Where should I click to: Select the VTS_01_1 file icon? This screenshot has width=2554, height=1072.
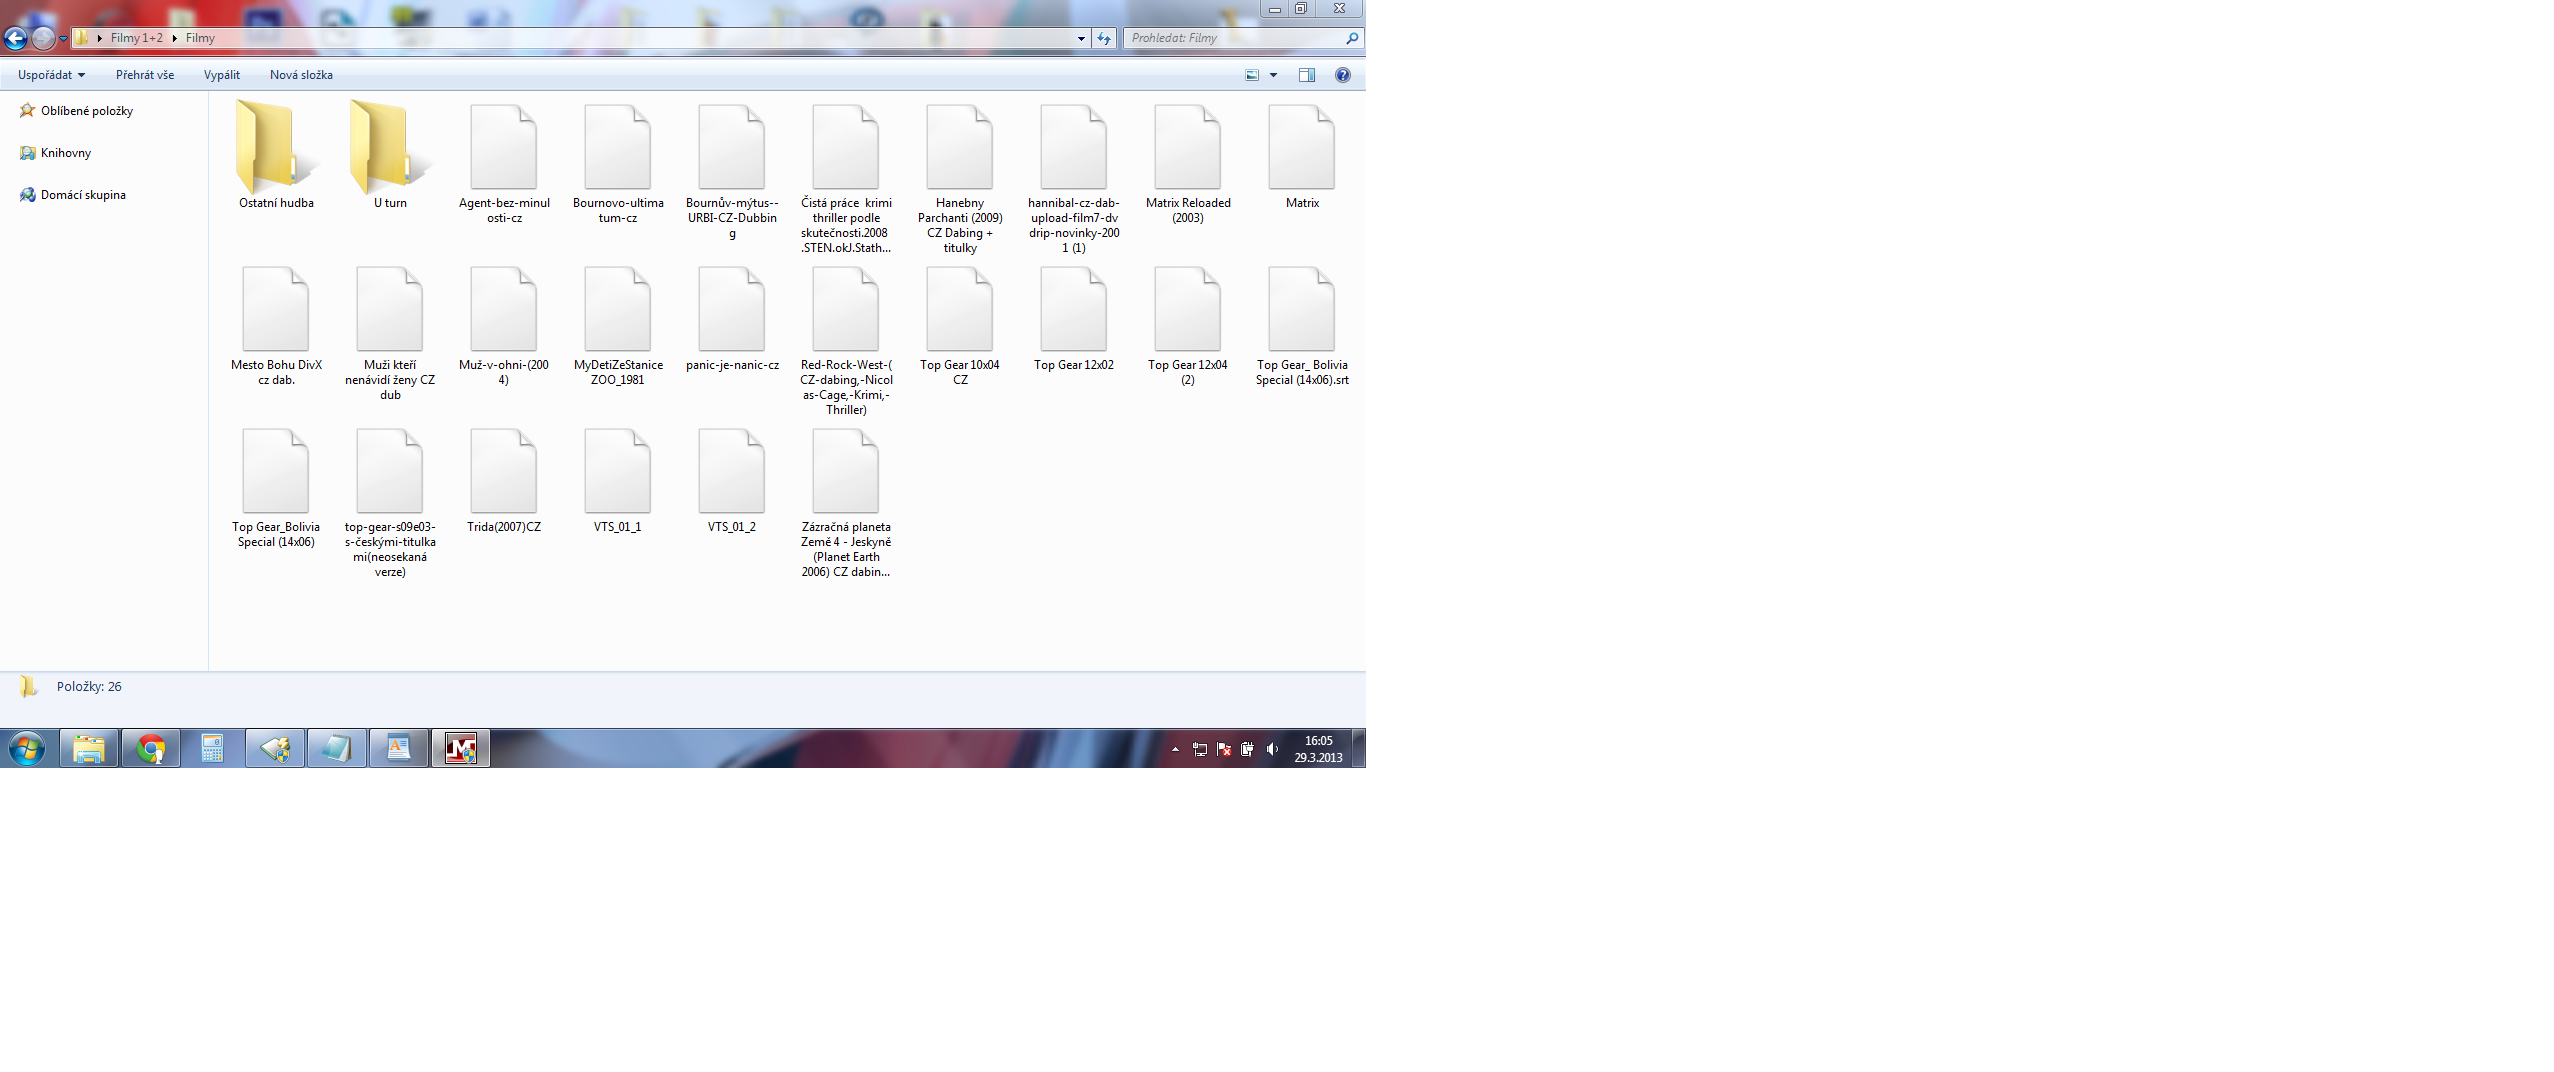[618, 471]
